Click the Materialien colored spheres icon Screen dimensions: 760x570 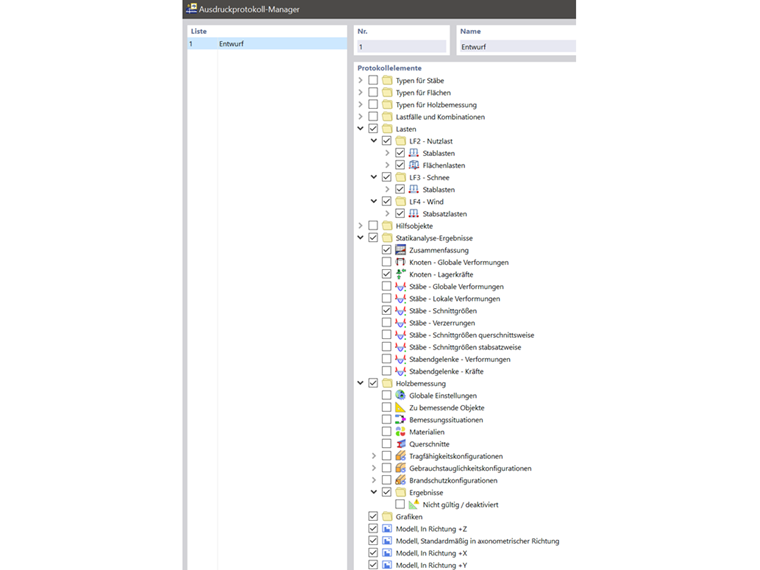[x=400, y=432]
